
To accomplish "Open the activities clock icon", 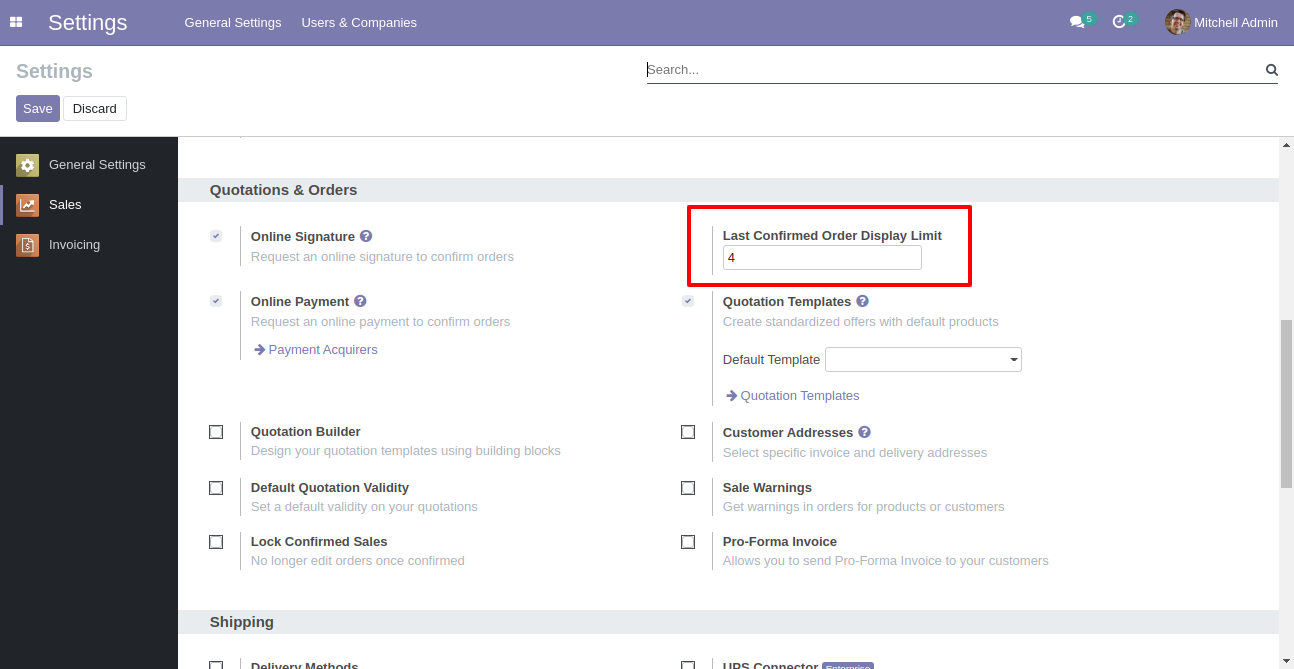I will (x=1119, y=22).
